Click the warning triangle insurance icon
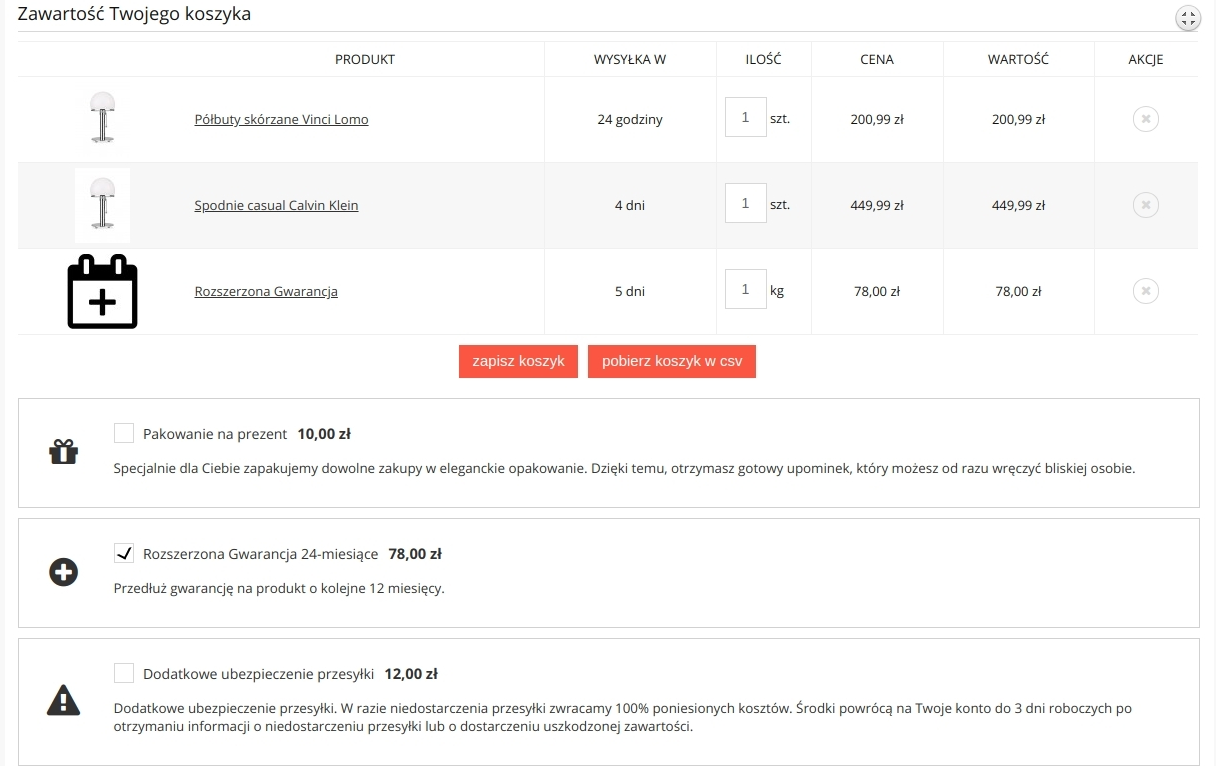 (63, 700)
